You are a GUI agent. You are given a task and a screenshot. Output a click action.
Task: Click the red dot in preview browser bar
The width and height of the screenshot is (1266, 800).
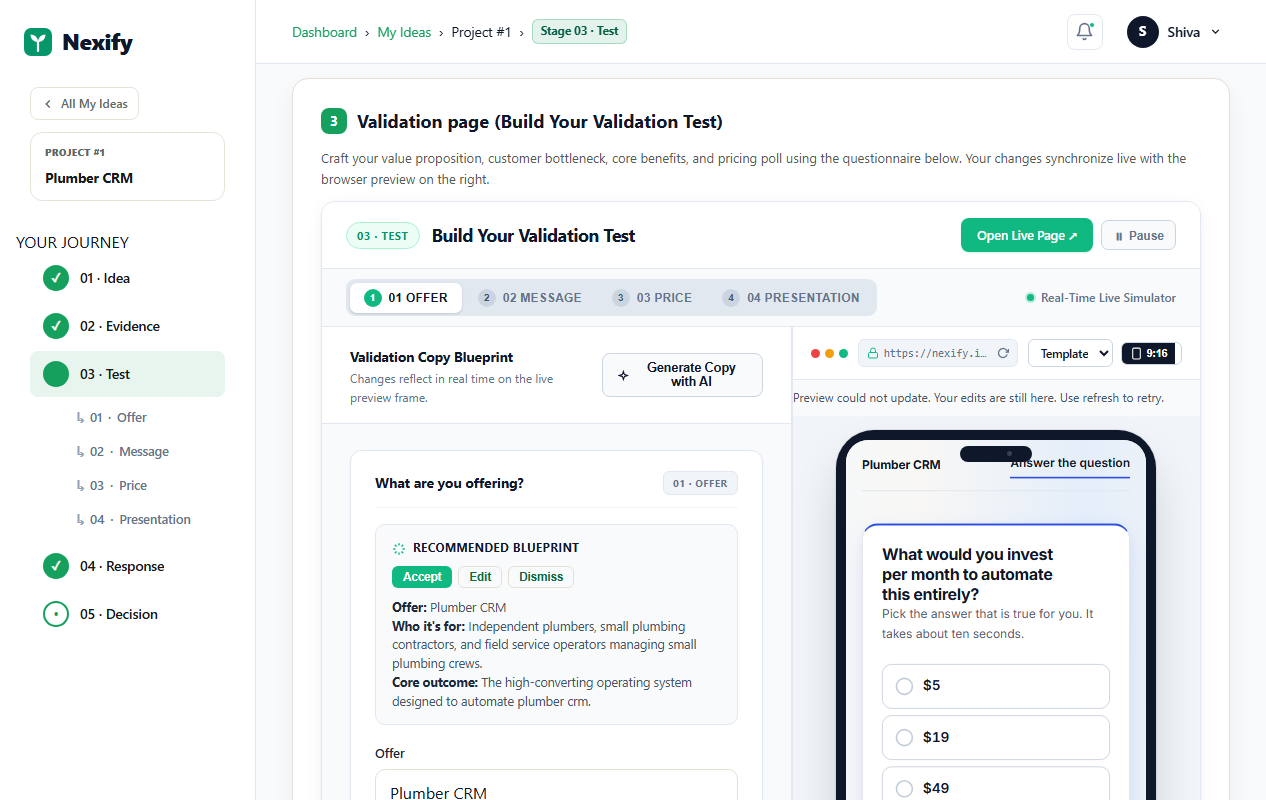[x=815, y=353]
